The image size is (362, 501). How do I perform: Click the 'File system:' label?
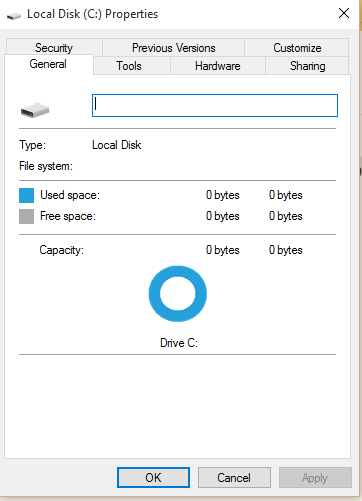46,166
